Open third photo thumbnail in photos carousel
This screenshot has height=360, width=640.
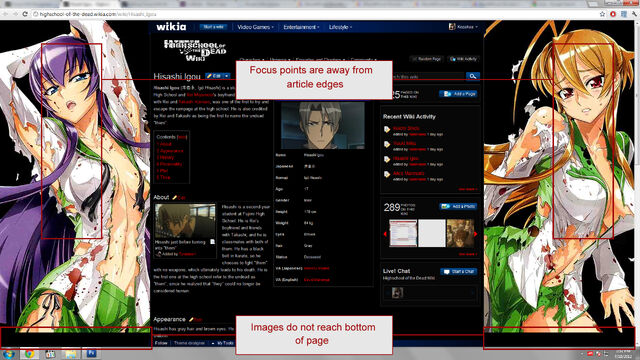click(460, 233)
